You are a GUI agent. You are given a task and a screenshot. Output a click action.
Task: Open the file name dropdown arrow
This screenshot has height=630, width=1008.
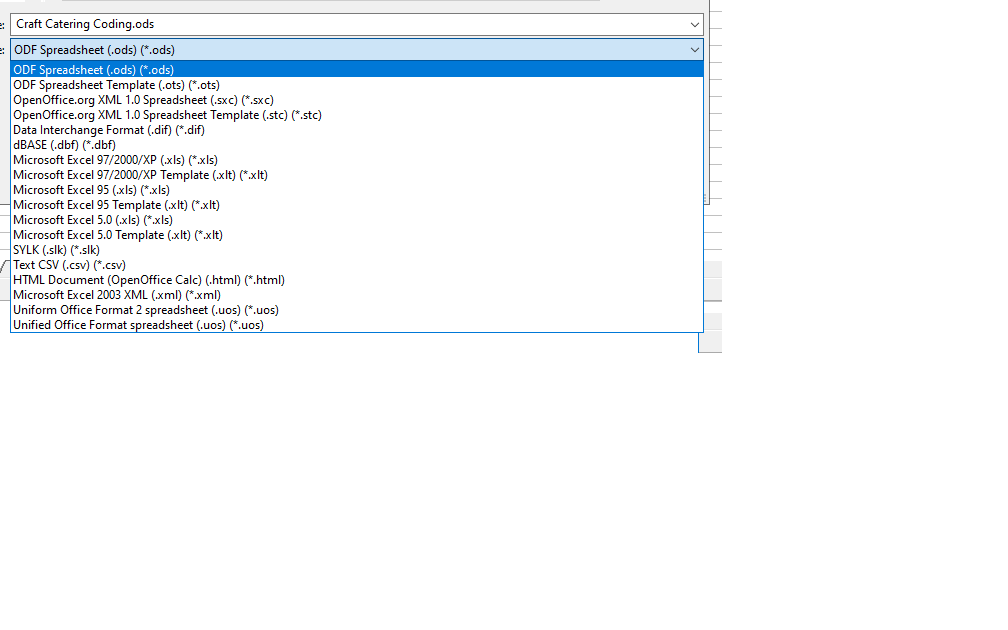point(694,24)
